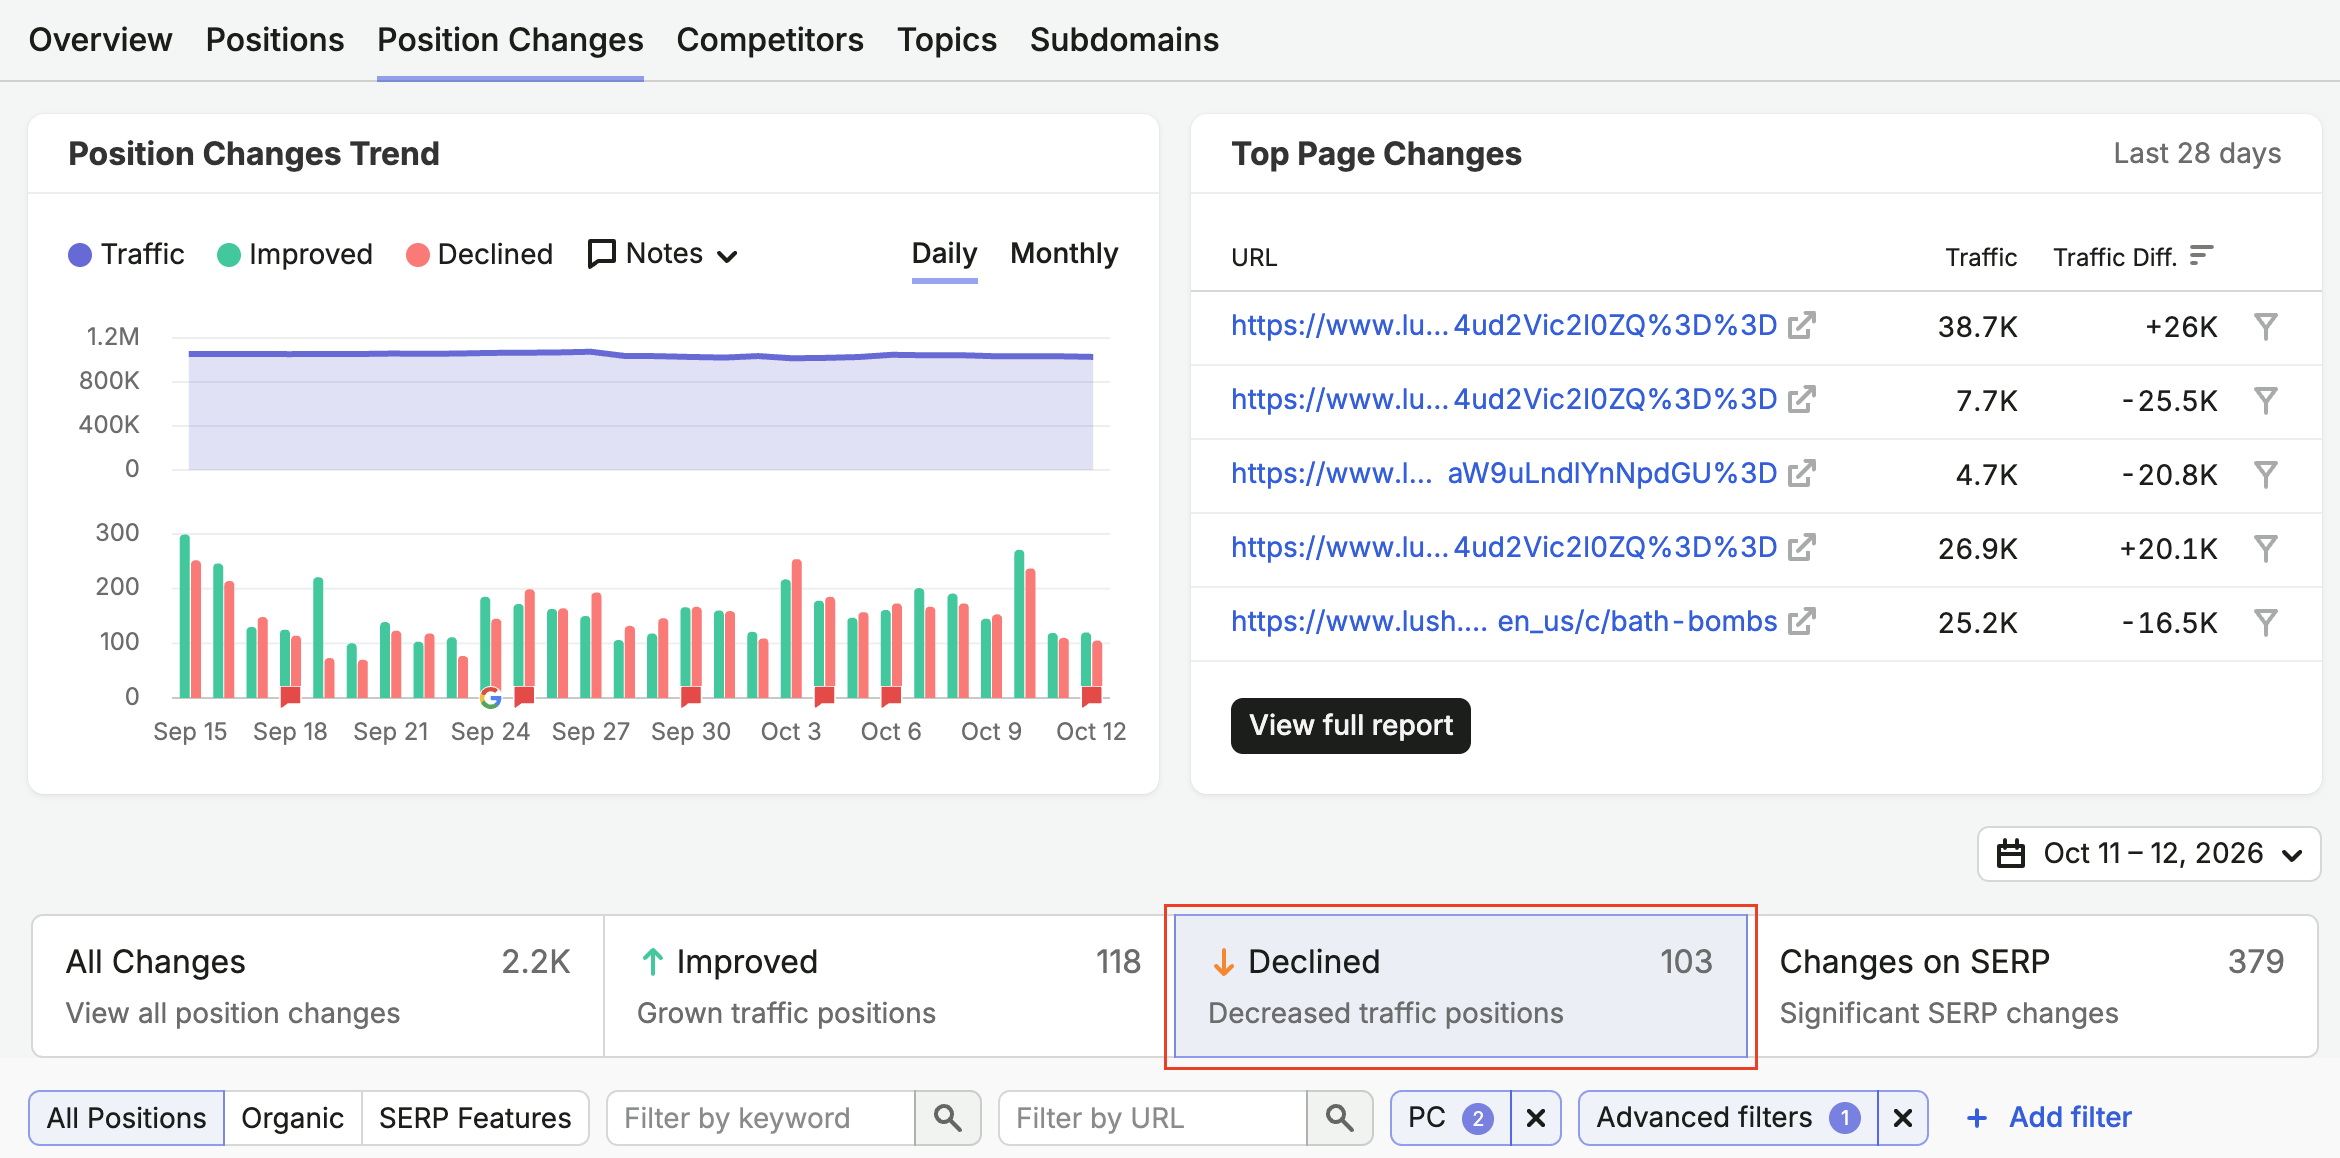2340x1158 pixels.
Task: Go to the Overview tab
Action: 100,40
